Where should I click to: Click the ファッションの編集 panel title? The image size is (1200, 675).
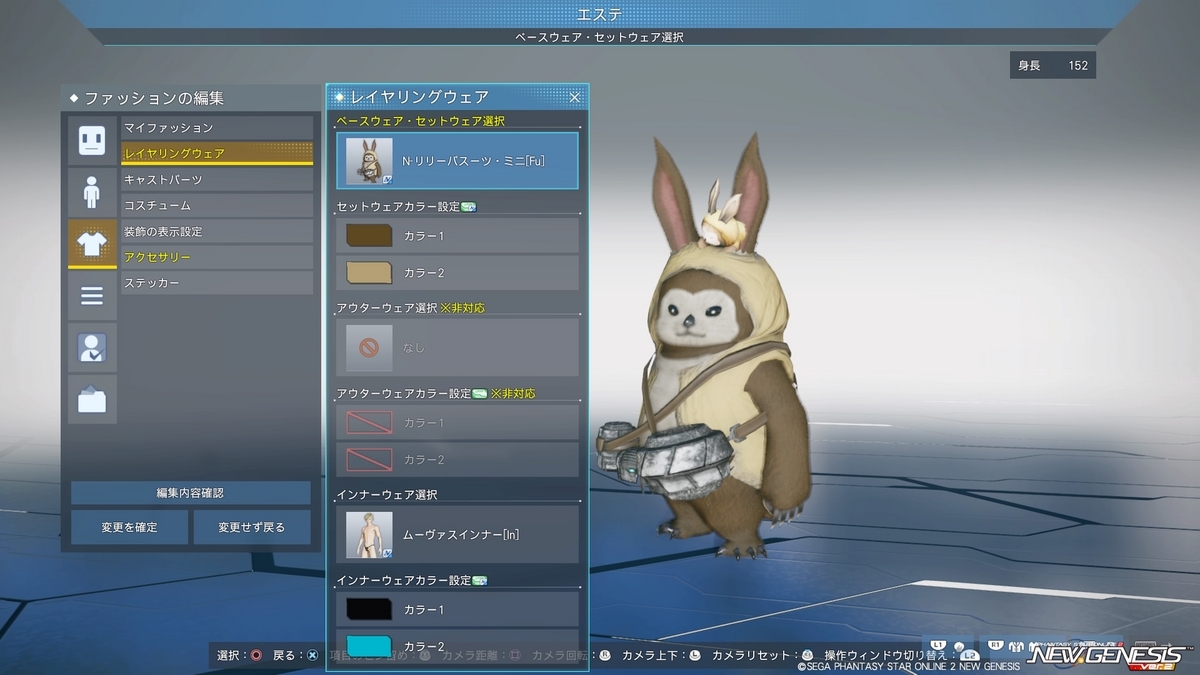pos(154,98)
